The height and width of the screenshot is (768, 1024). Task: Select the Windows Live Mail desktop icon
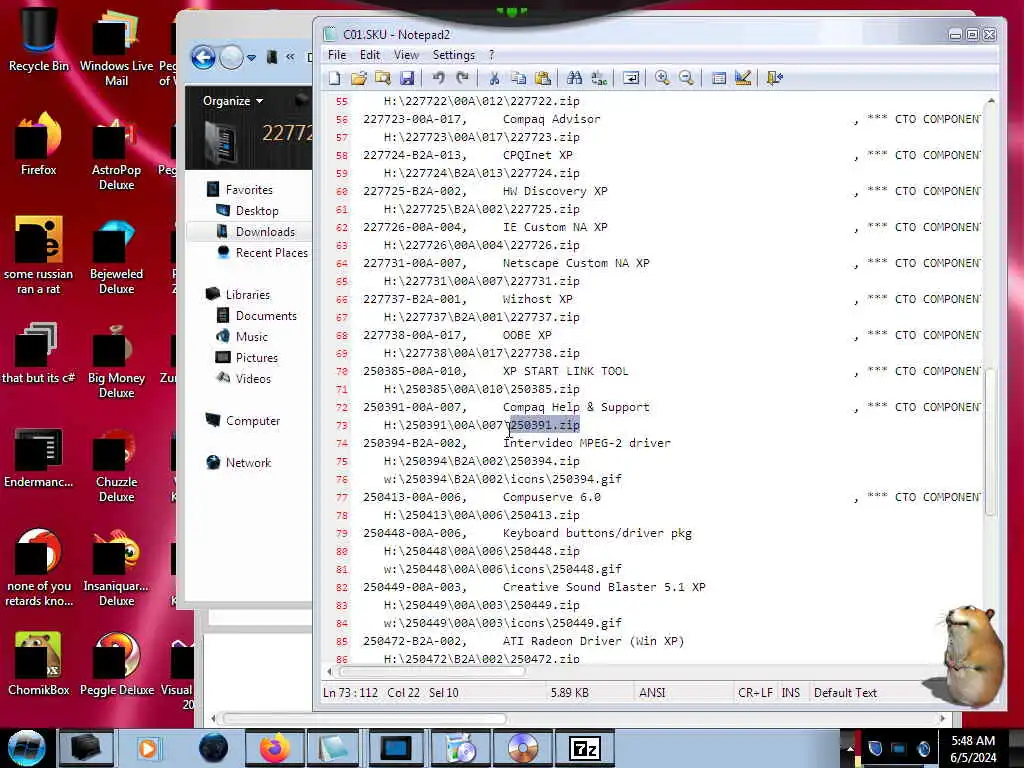tap(117, 49)
